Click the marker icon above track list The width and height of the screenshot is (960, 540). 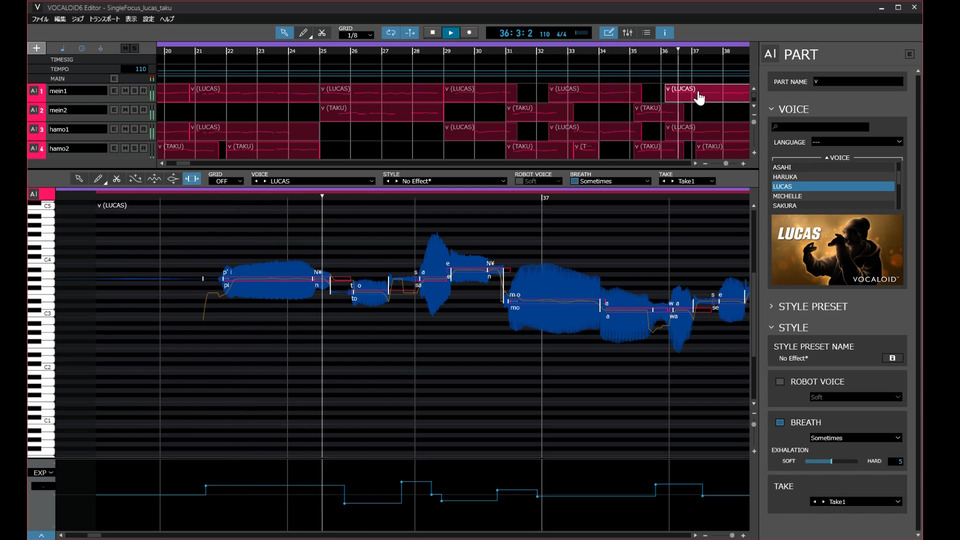pyautogui.click(x=100, y=48)
